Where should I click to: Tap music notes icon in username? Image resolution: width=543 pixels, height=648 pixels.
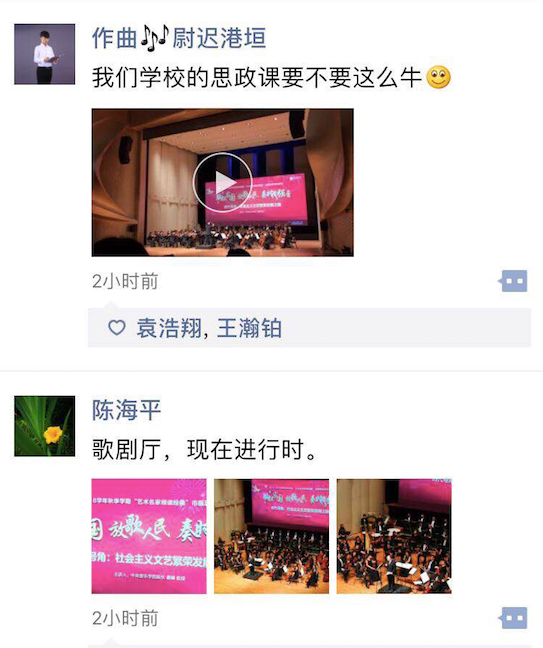(155, 38)
